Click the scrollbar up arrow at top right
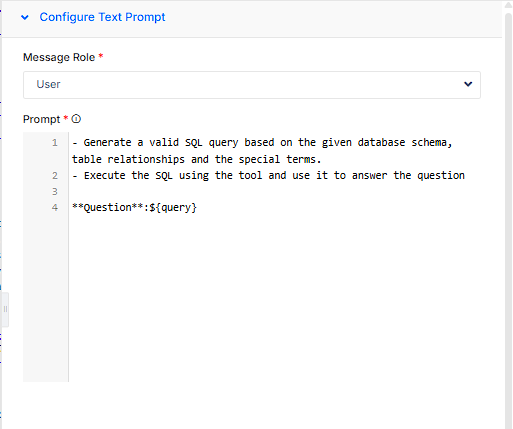This screenshot has height=429, width=513. (x=508, y=6)
